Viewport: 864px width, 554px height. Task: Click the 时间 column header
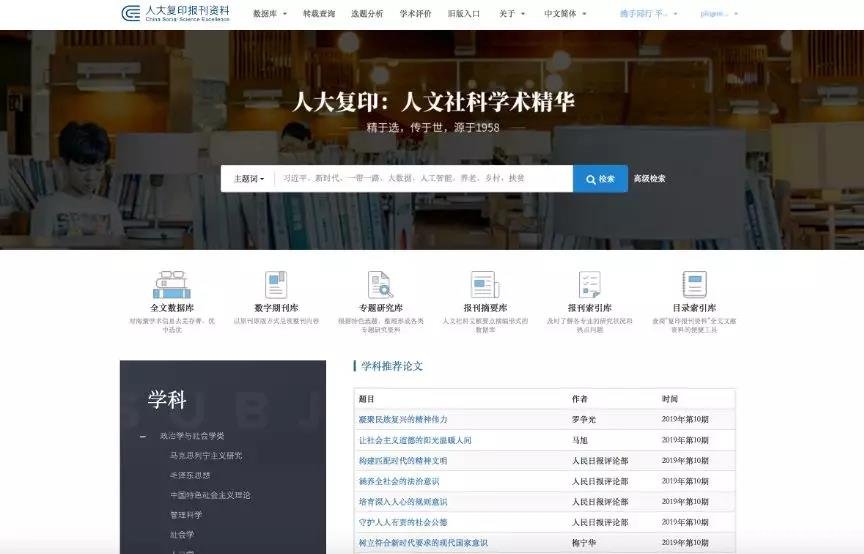tap(670, 399)
